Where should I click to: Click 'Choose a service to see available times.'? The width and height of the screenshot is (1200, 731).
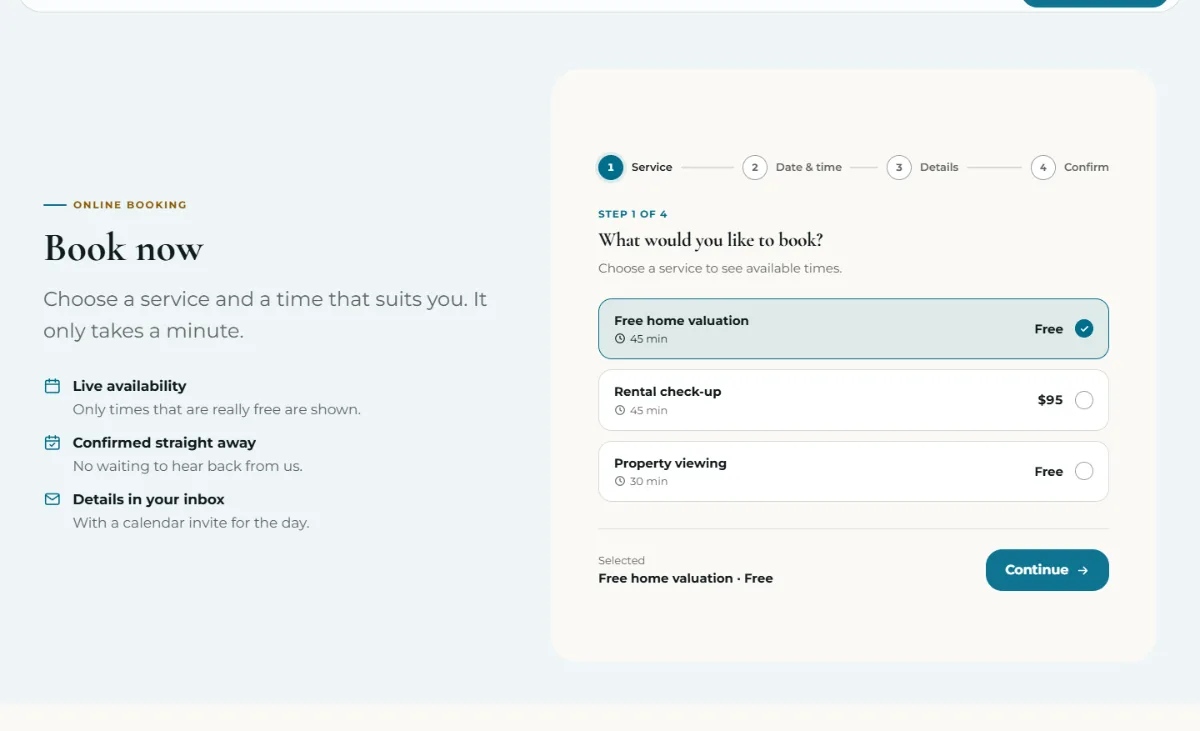point(720,268)
